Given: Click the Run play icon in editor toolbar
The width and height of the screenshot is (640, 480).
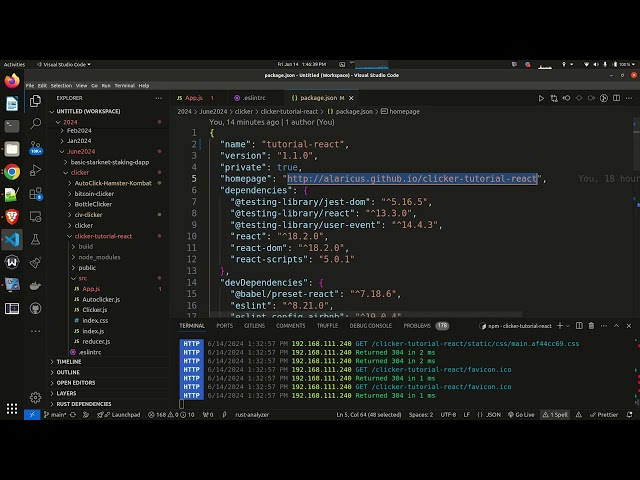Looking at the screenshot, I should pos(541,98).
